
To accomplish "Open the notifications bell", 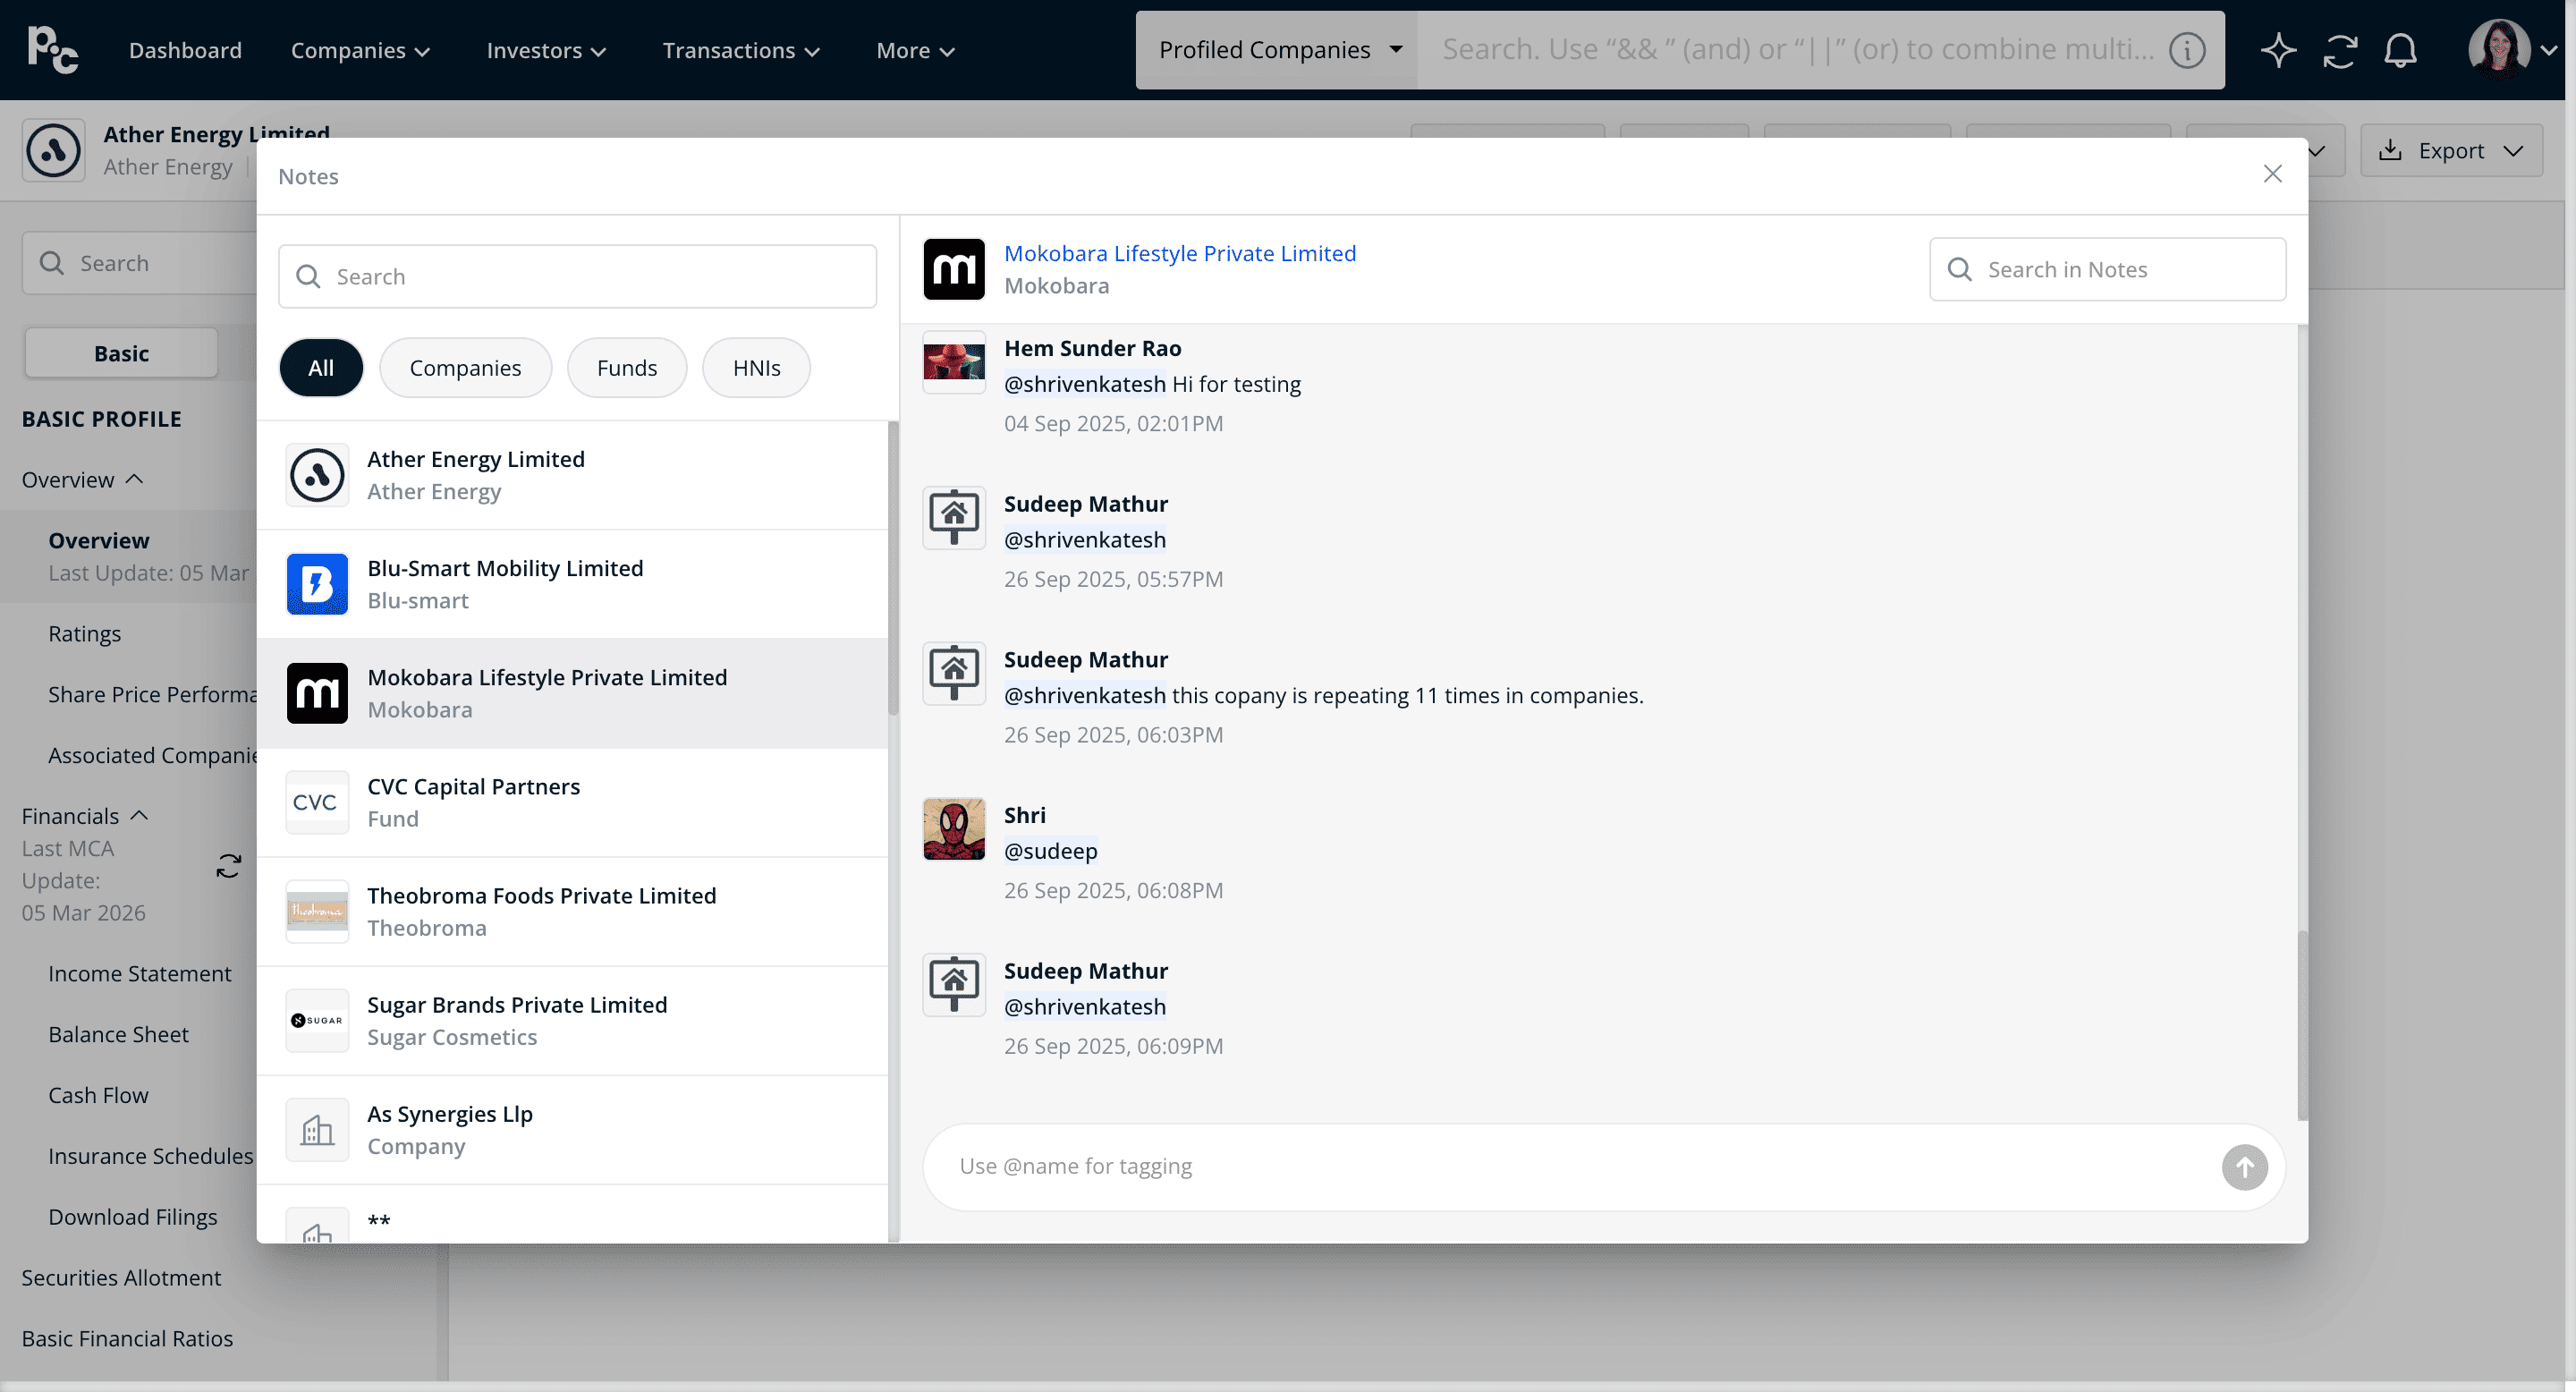I will 2400,50.
